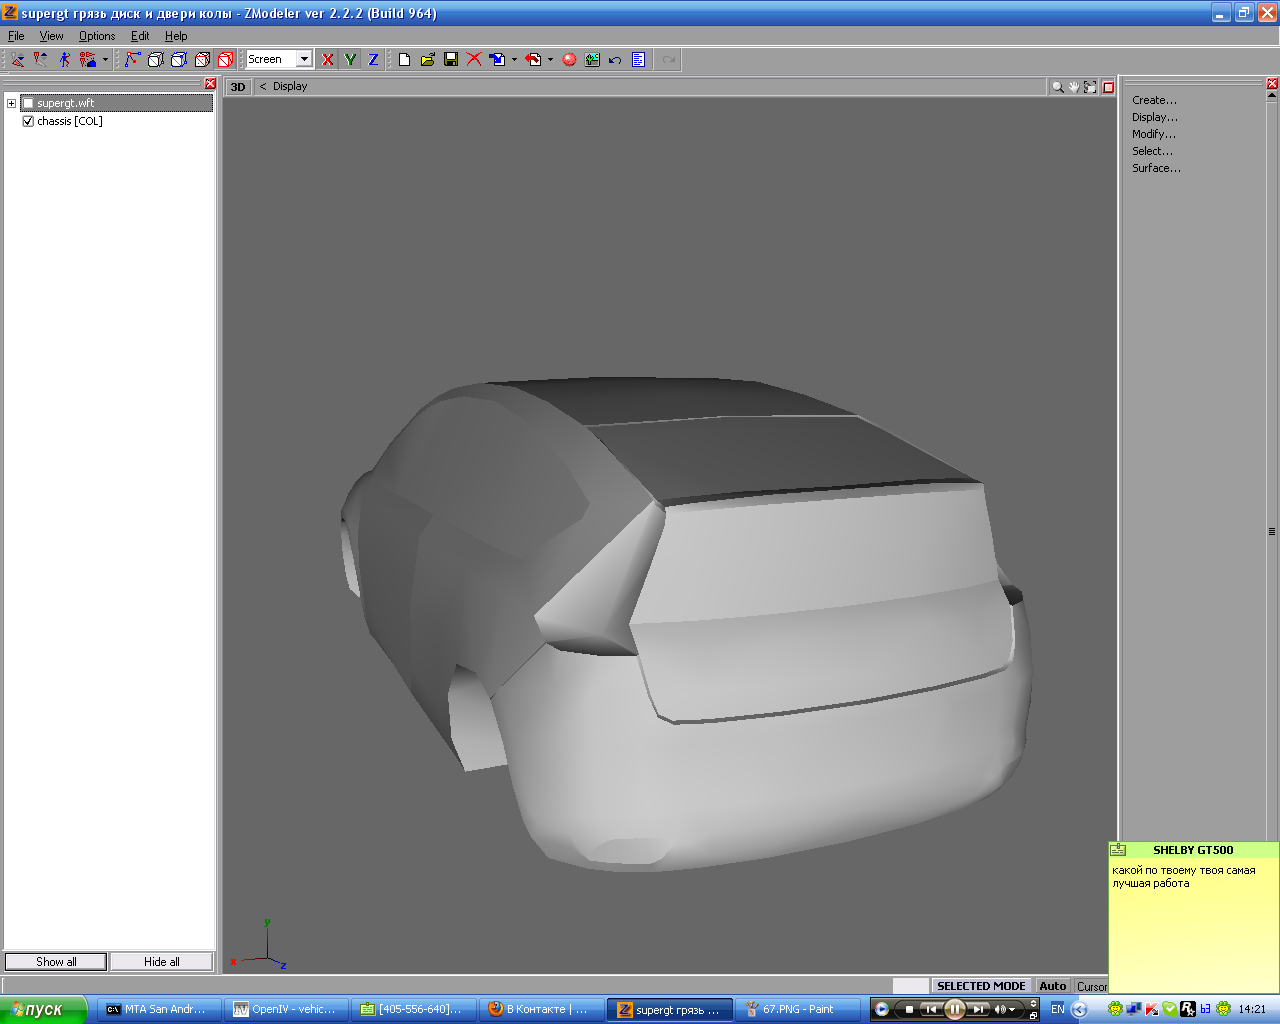Select the viewport zoom magnifier tool
This screenshot has width=1280, height=1024.
[1057, 87]
